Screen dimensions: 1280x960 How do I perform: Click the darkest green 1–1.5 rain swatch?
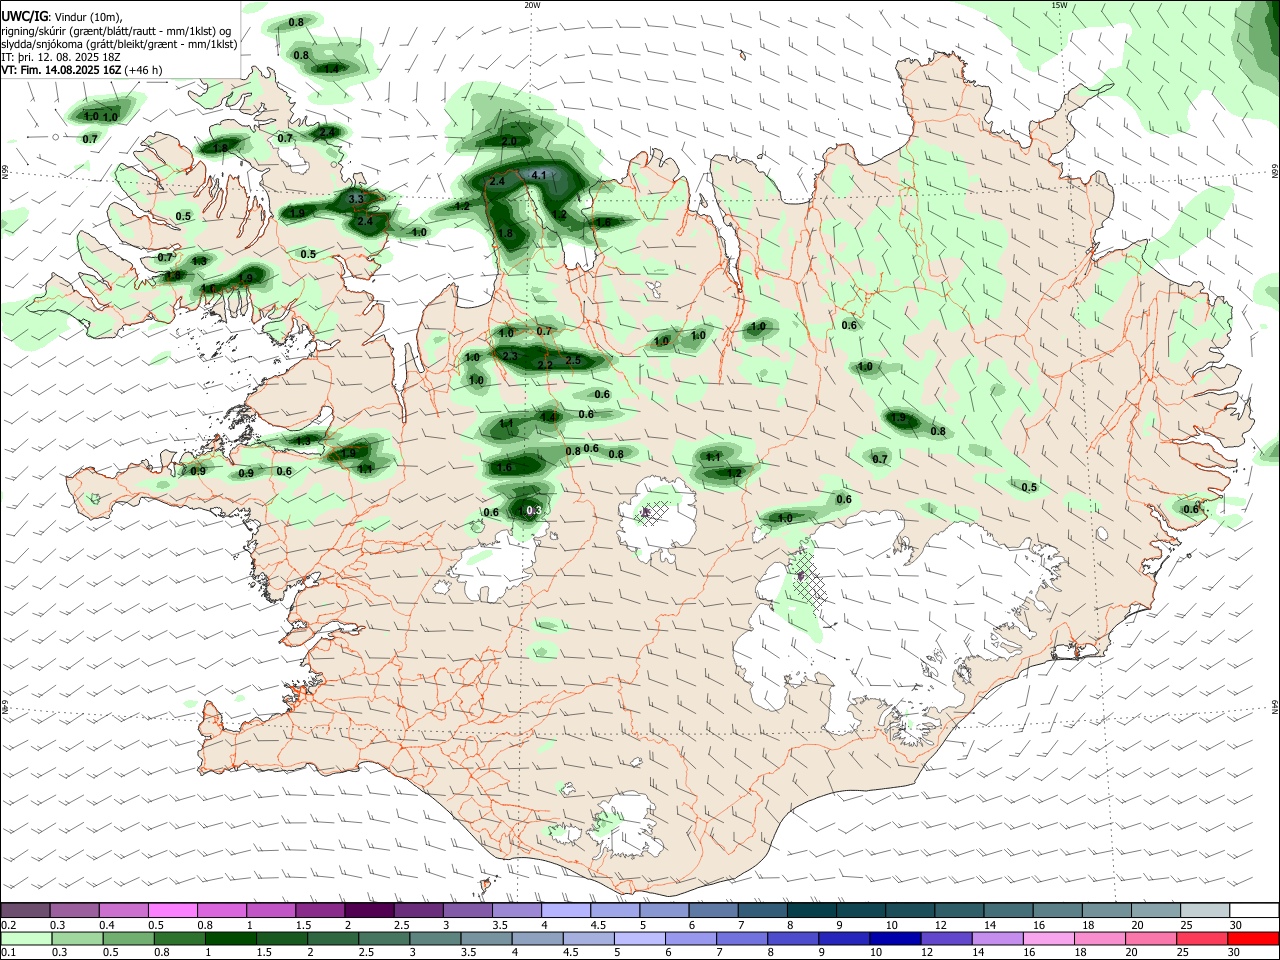pos(231,938)
